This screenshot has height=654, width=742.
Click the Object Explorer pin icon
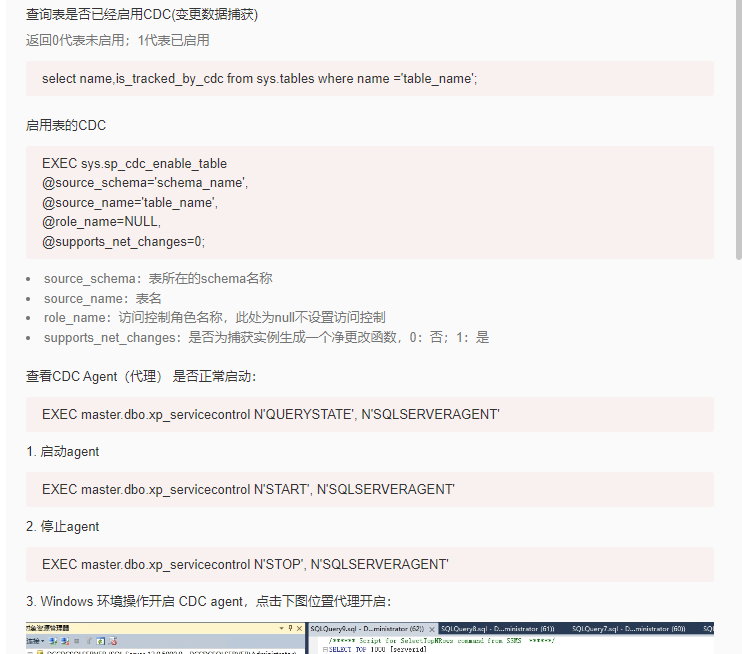click(290, 628)
